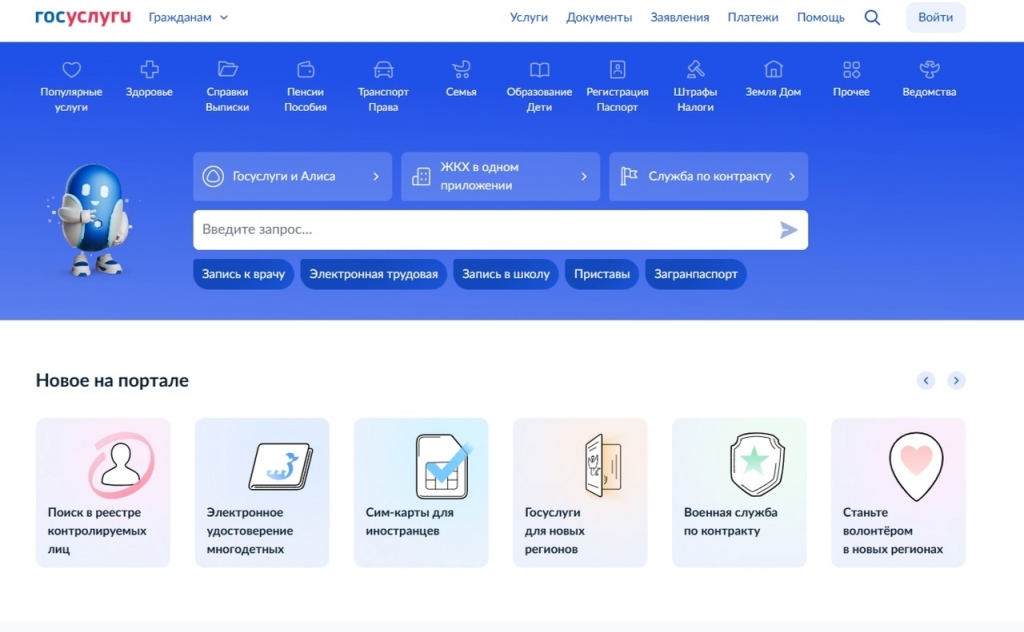Click the shield star icon on Военная служба card
This screenshot has height=632, width=1024.
(757, 464)
